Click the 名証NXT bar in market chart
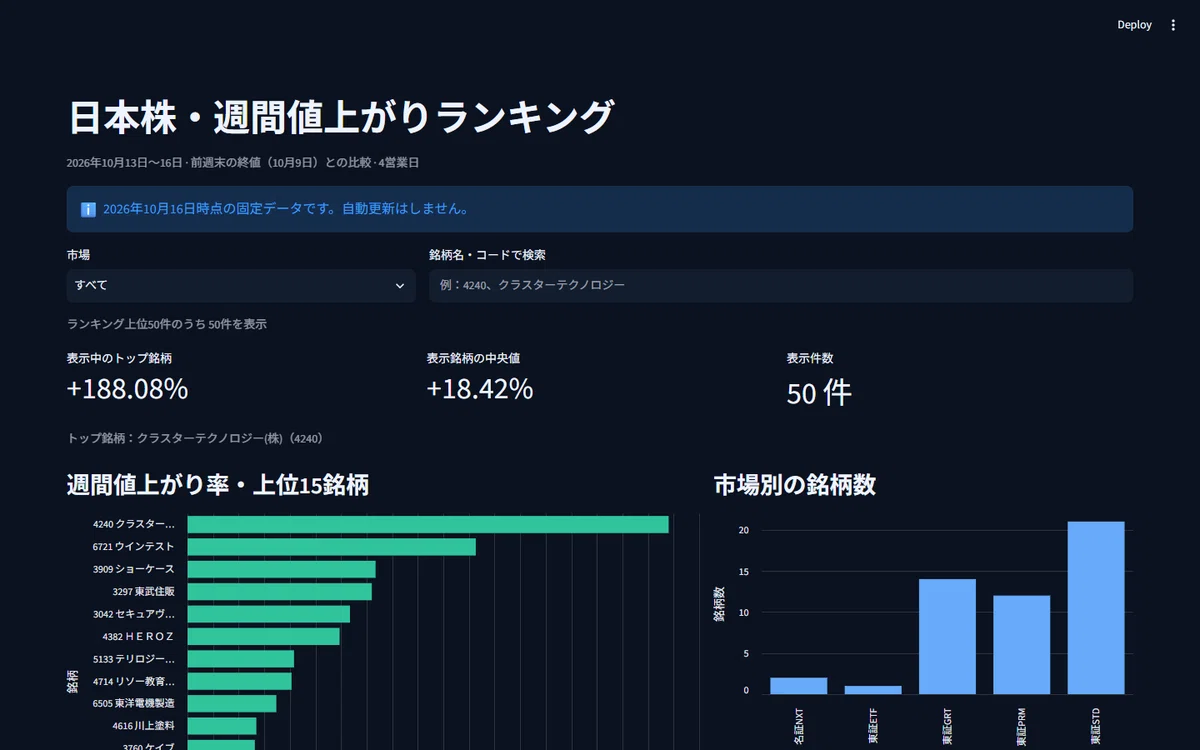 pos(799,686)
